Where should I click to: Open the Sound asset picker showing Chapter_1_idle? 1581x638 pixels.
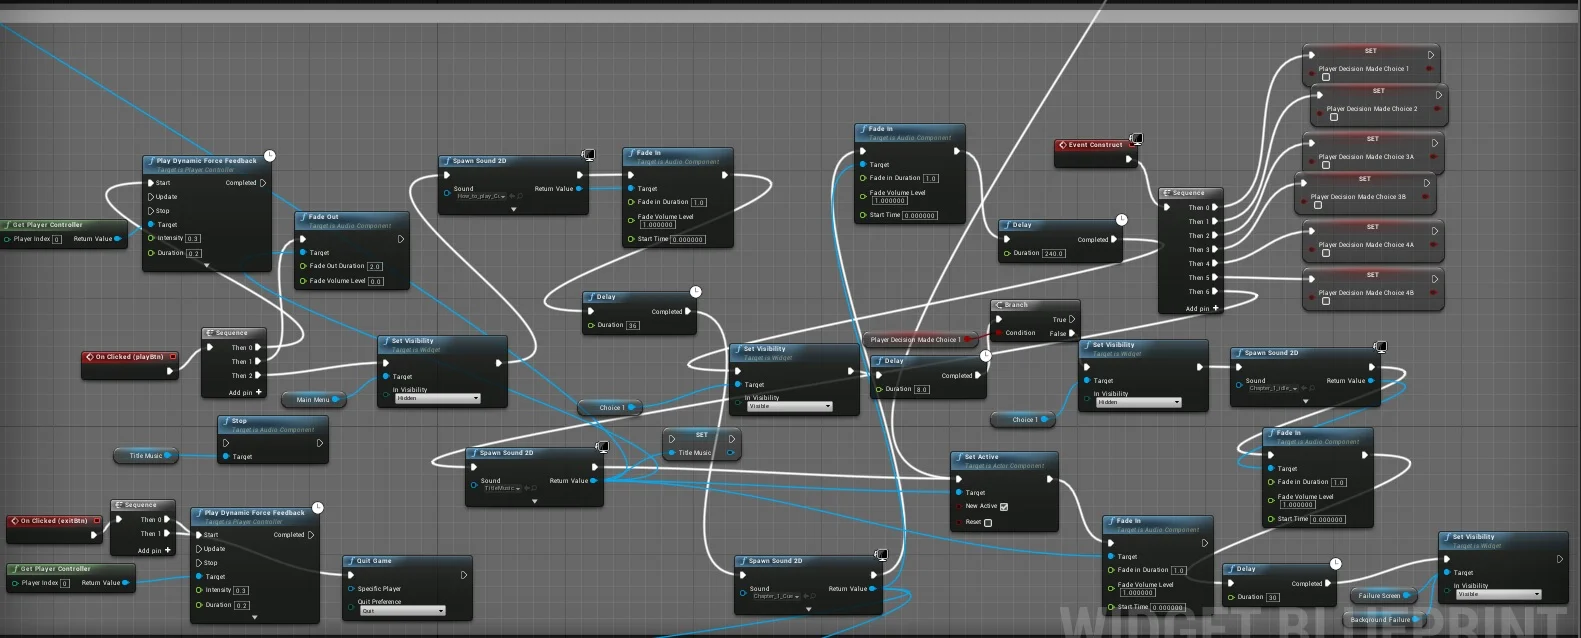[x=1272, y=388]
